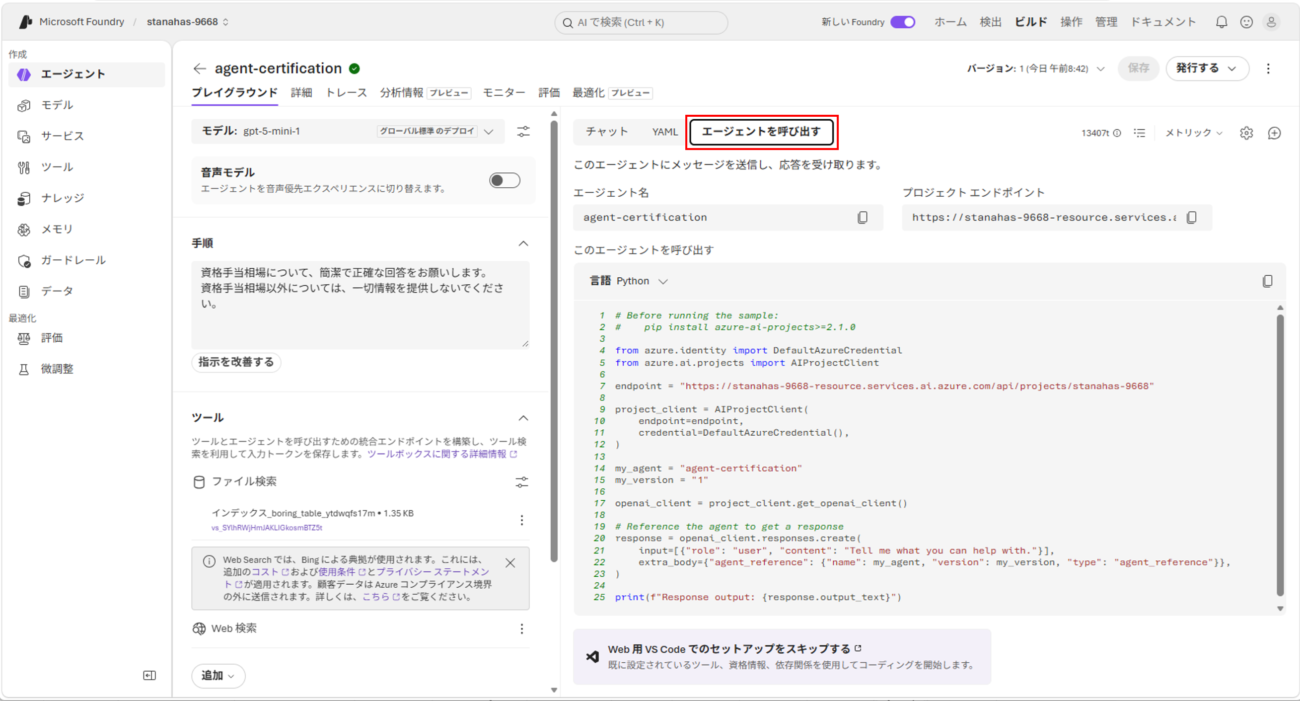The width and height of the screenshot is (1300, 701).
Task: Open ガードレール in the sidebar
Action: (86, 260)
